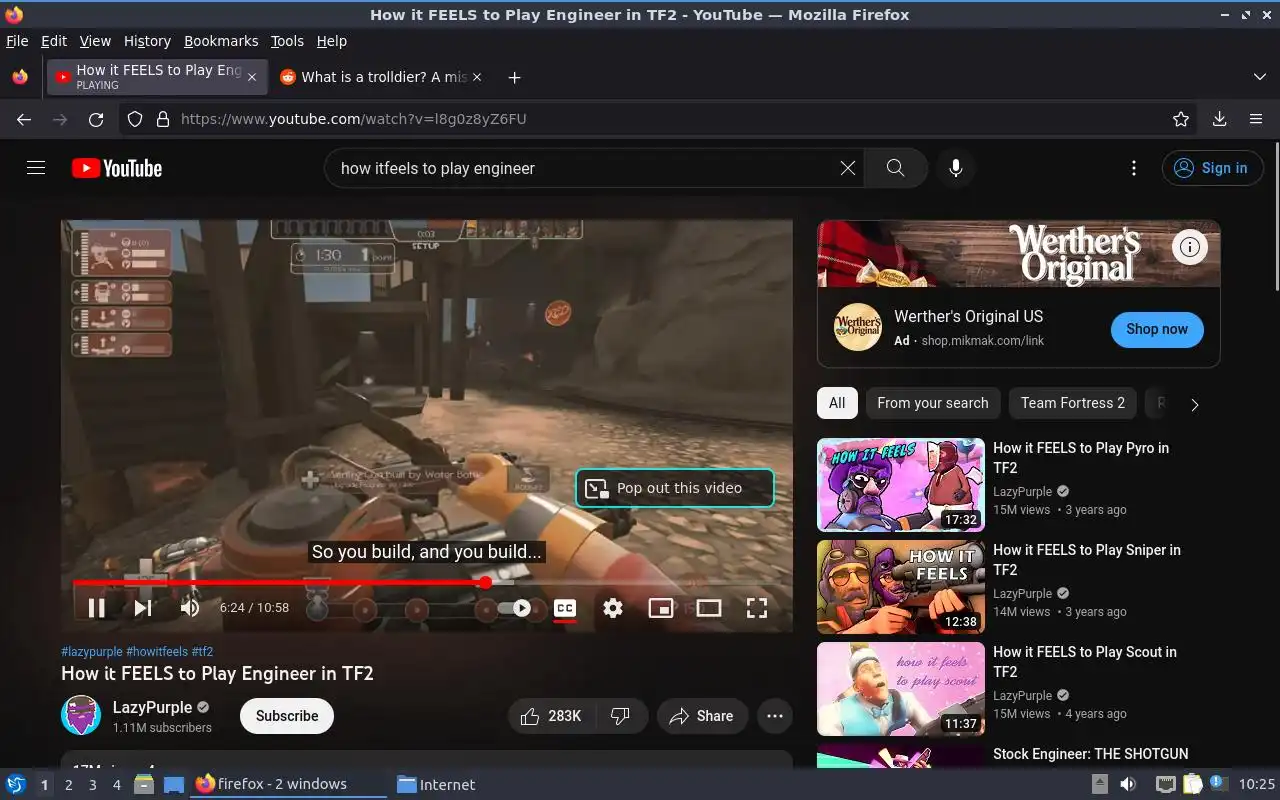The height and width of the screenshot is (800, 1280).
Task: Switch to miniplayer mode icon
Action: (x=661, y=608)
